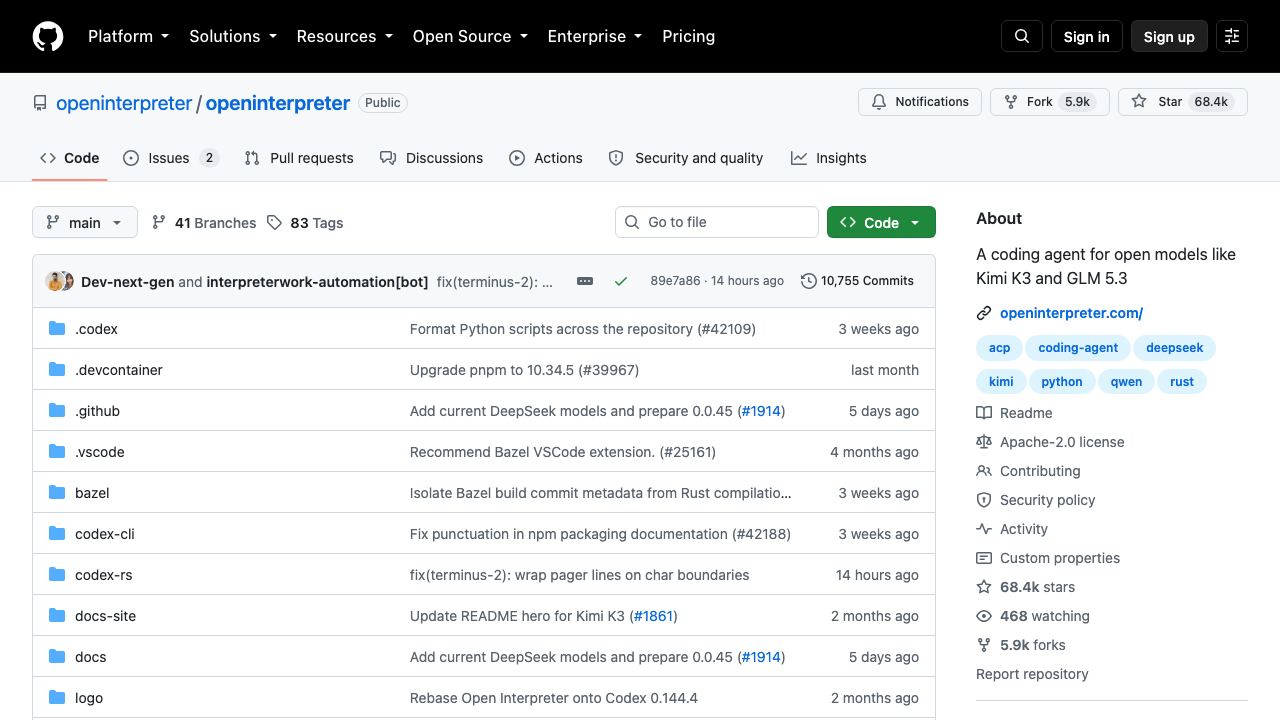Click the book icon beside Readme

(984, 413)
